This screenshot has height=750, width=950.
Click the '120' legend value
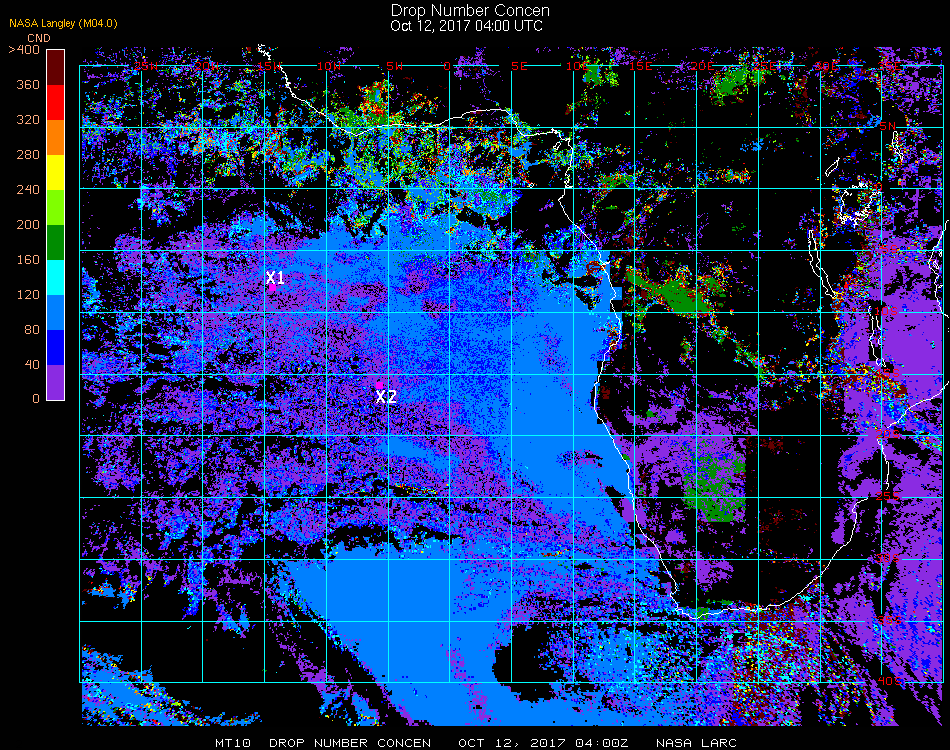28,295
